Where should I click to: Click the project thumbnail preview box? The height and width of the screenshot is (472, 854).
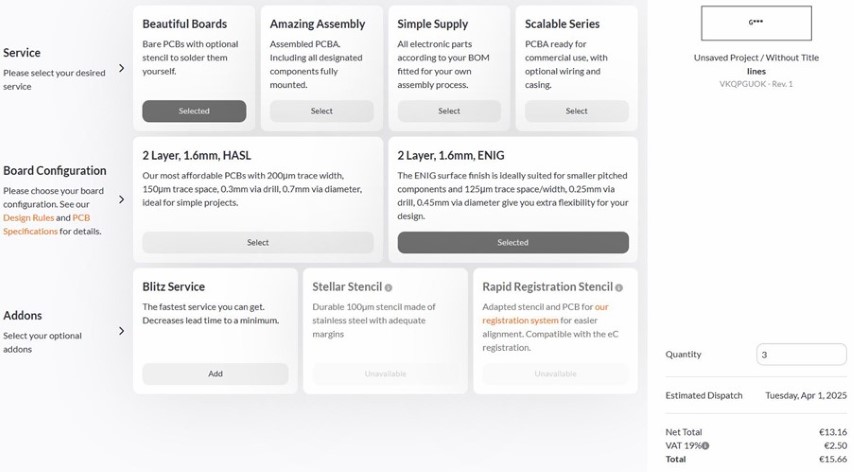pyautogui.click(x=755, y=22)
